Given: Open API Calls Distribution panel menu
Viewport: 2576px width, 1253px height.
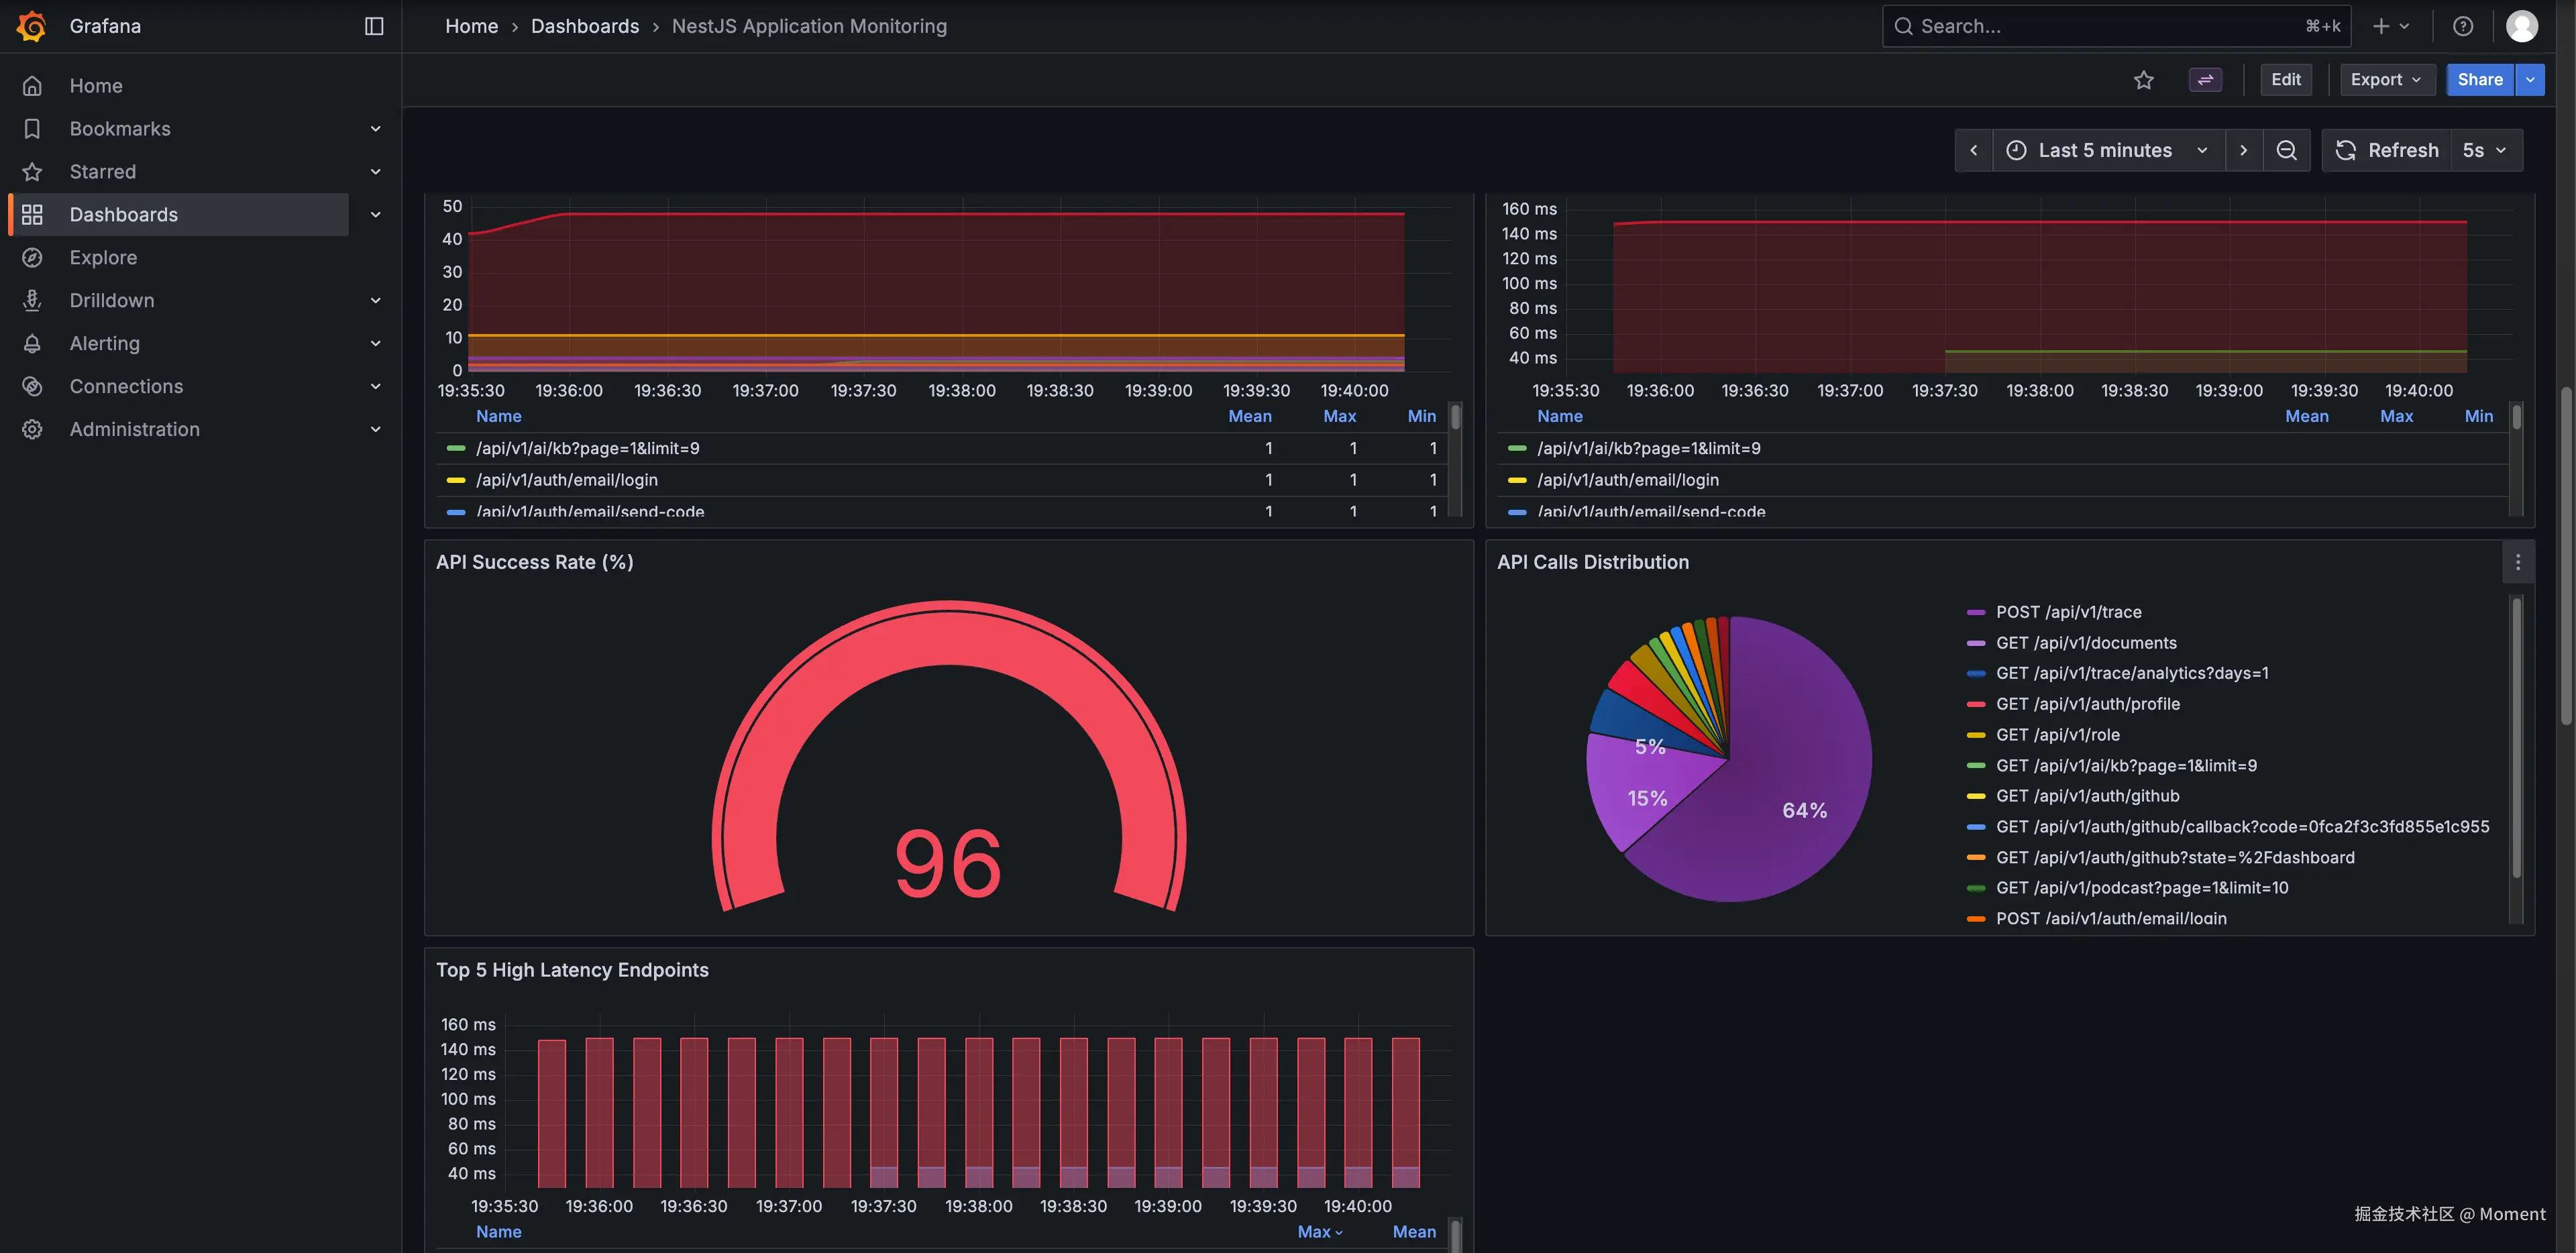Looking at the screenshot, I should coord(2517,562).
